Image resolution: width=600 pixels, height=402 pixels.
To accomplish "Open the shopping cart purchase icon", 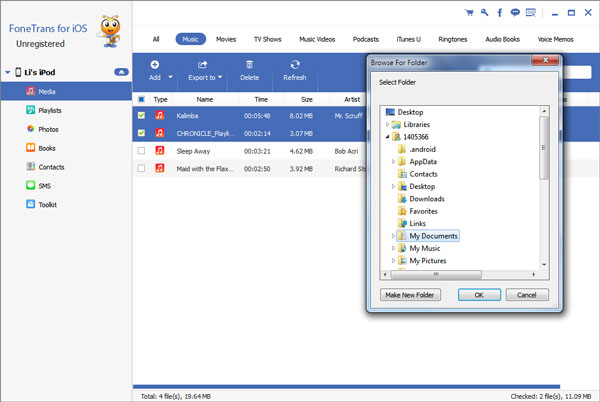I will coord(469,13).
